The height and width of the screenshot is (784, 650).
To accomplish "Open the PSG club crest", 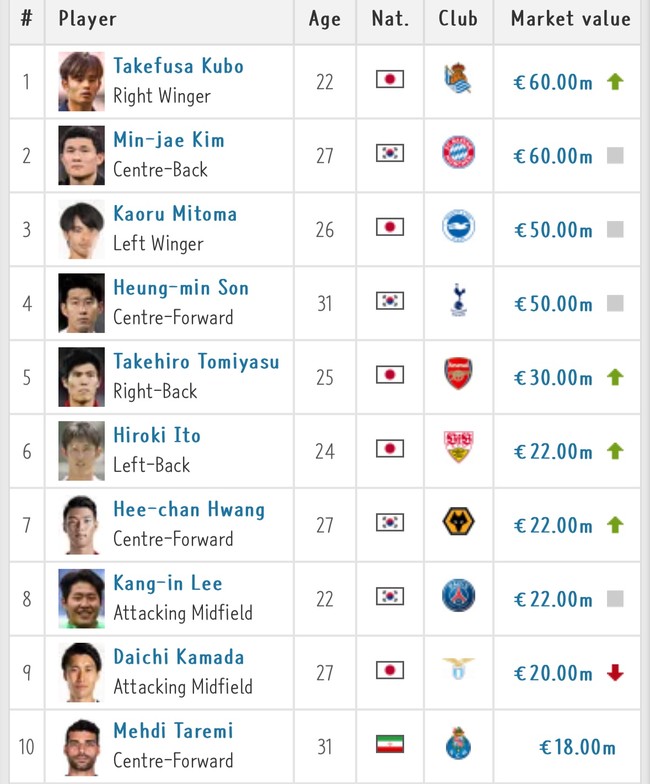I will tap(458, 597).
